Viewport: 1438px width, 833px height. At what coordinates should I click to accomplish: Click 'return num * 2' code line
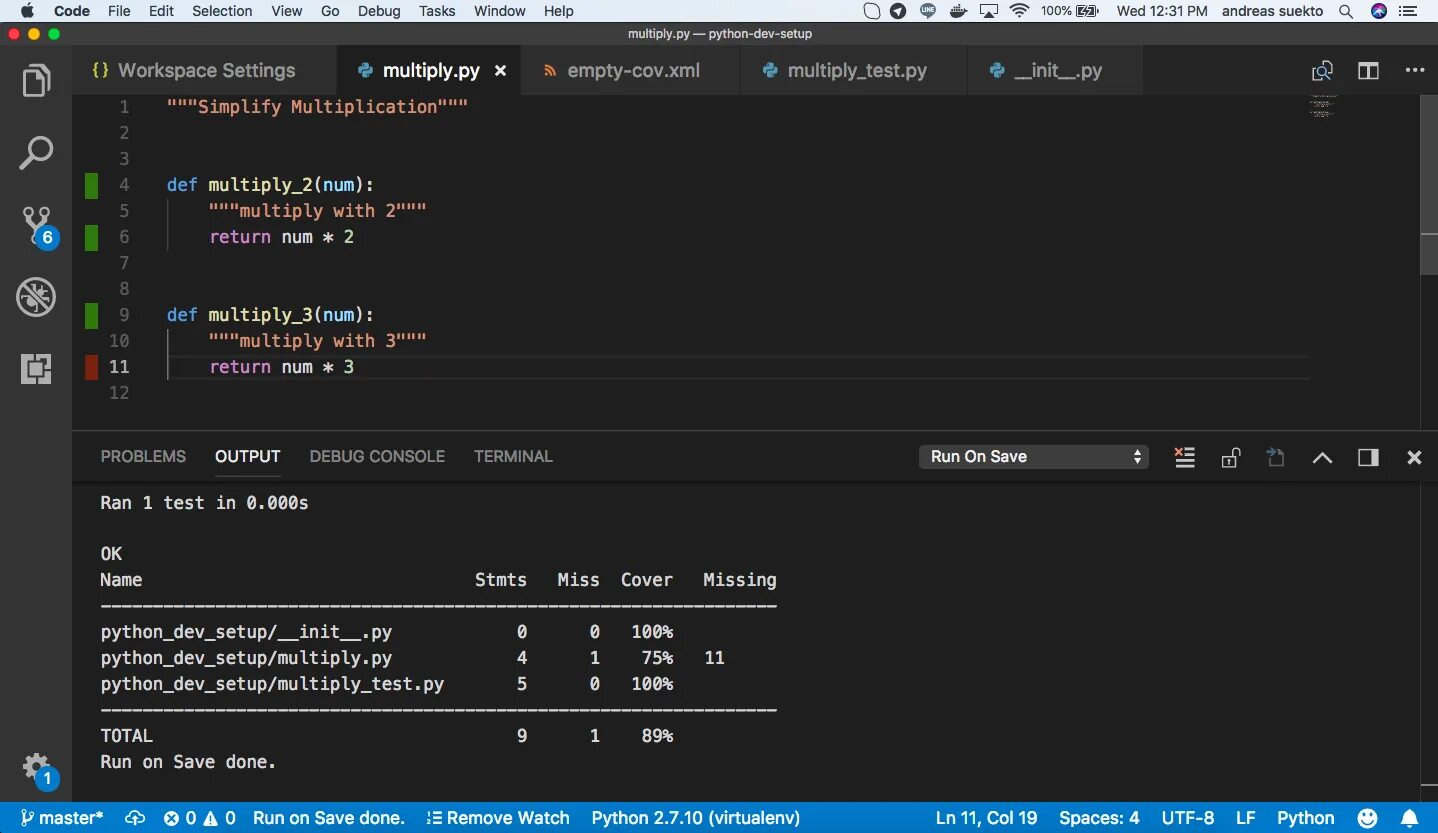[x=281, y=237]
